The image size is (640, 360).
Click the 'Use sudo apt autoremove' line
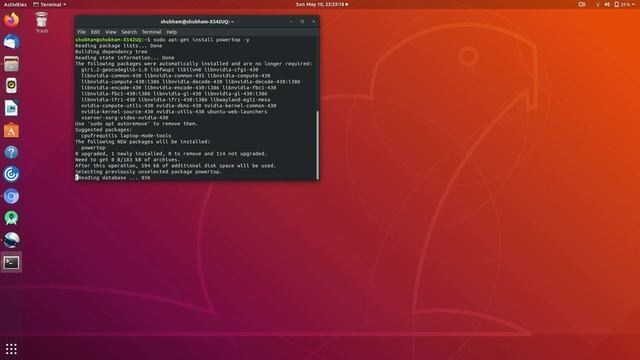(136, 124)
